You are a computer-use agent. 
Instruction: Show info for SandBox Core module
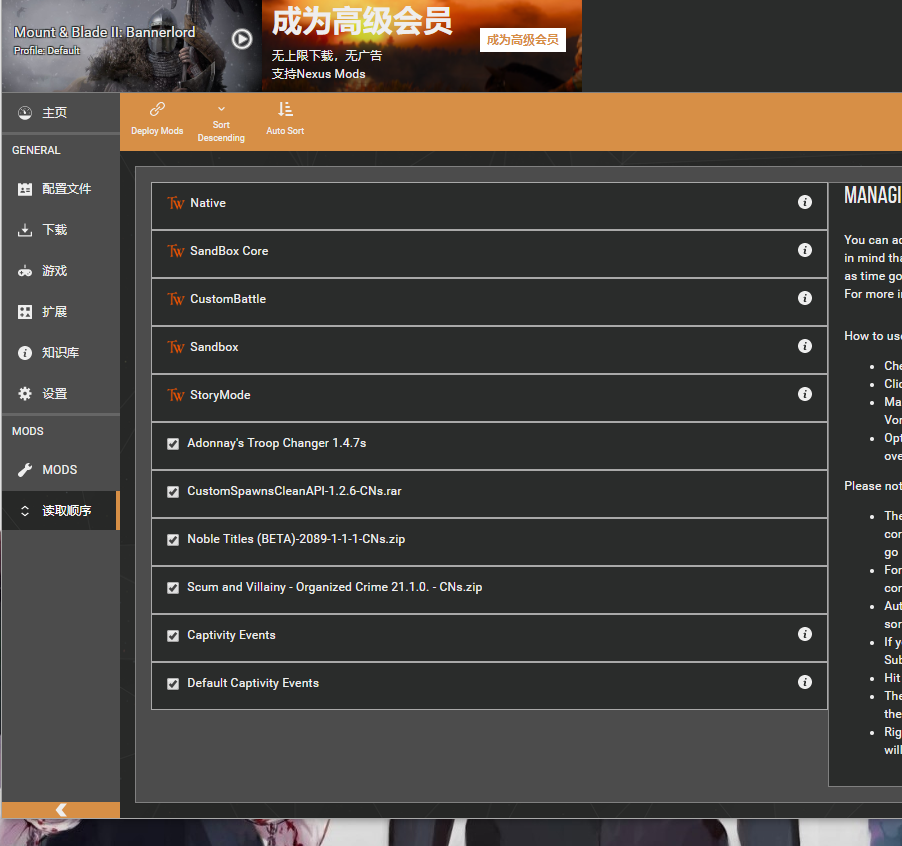coord(804,250)
